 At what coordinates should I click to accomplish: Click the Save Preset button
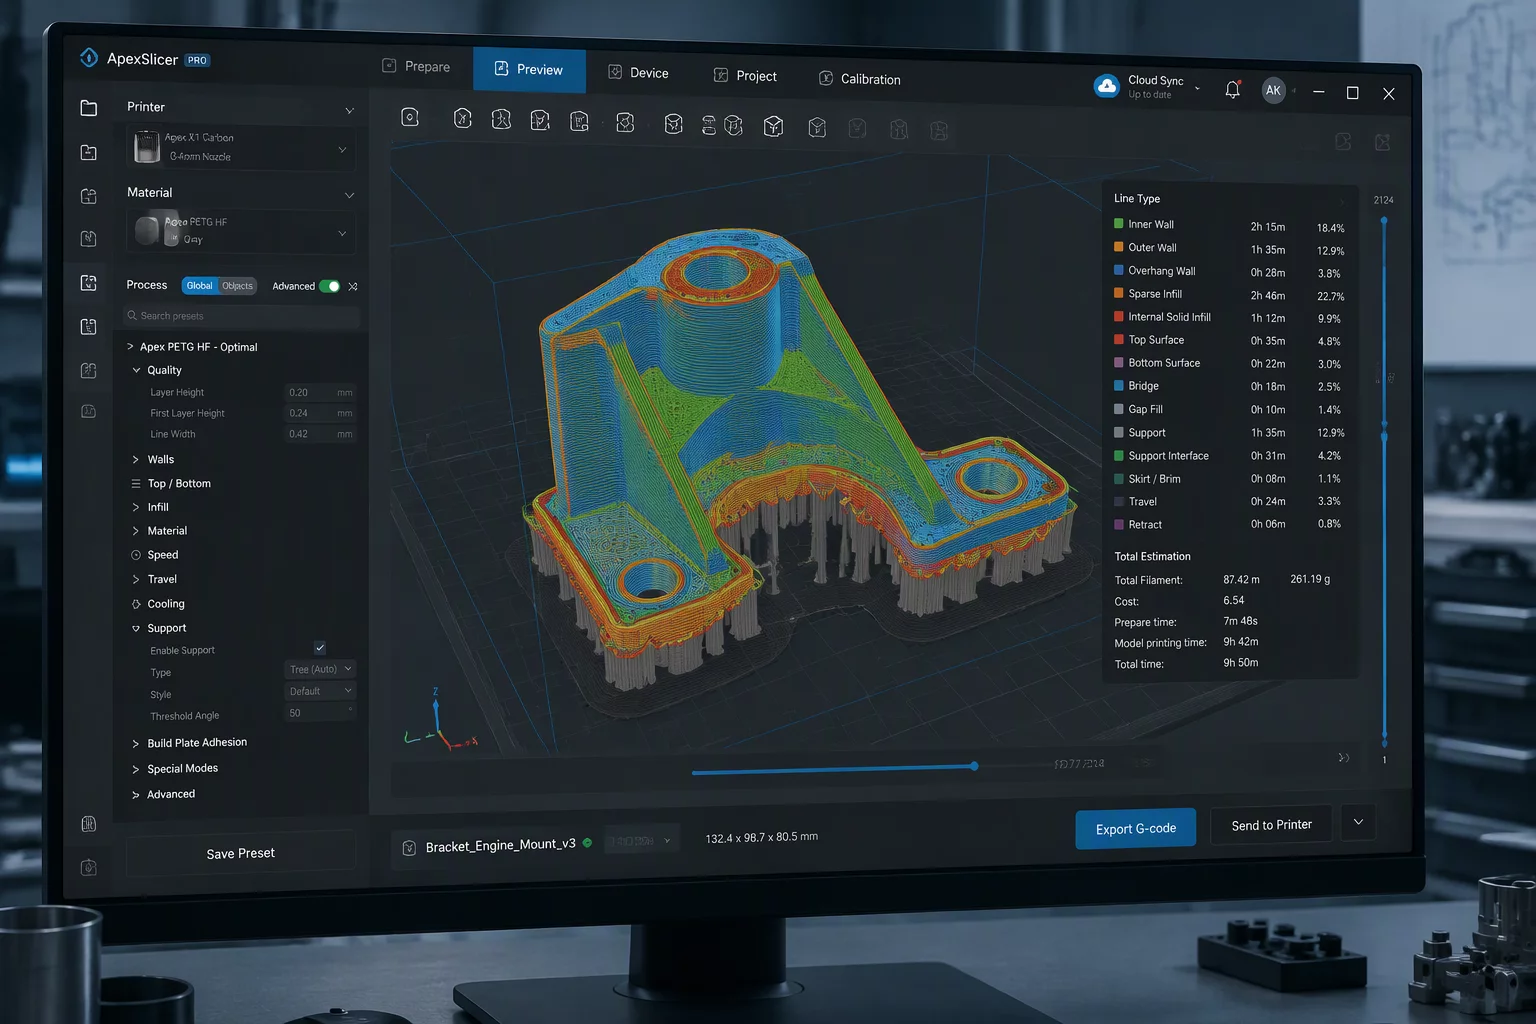[241, 853]
